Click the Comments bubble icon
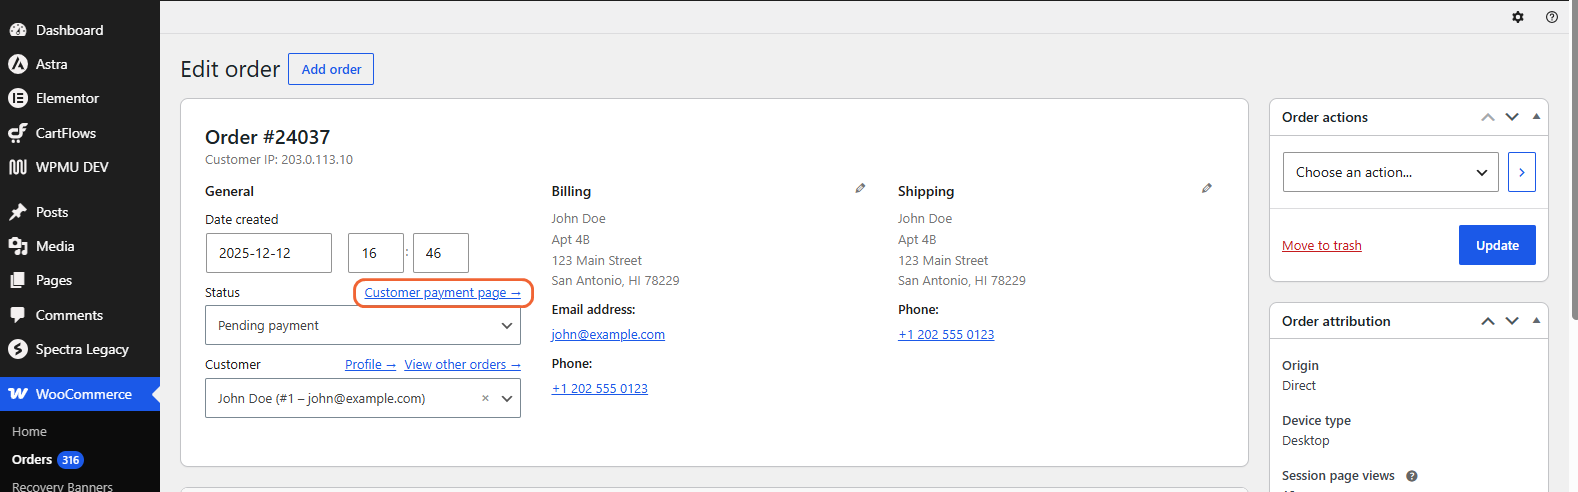 [x=18, y=315]
